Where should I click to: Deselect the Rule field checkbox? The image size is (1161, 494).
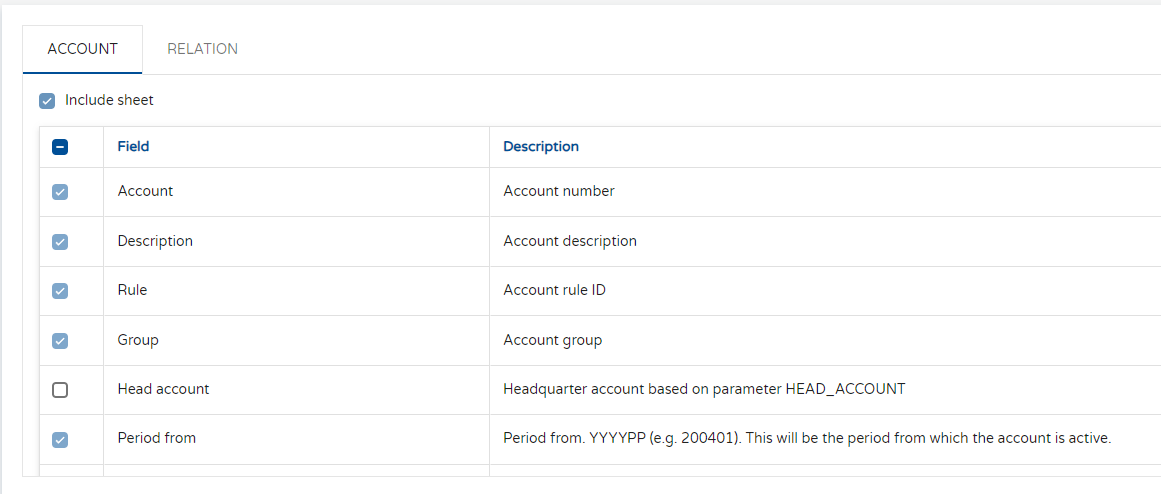point(60,291)
